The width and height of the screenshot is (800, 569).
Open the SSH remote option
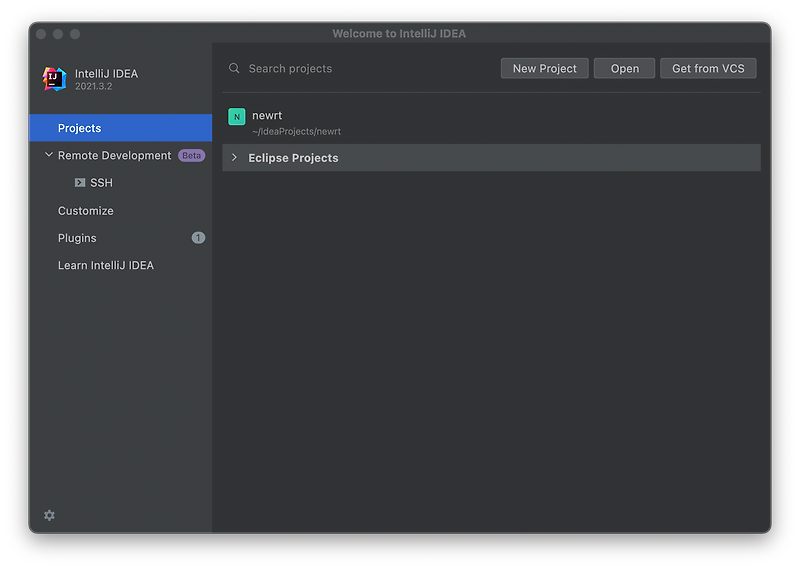click(101, 182)
